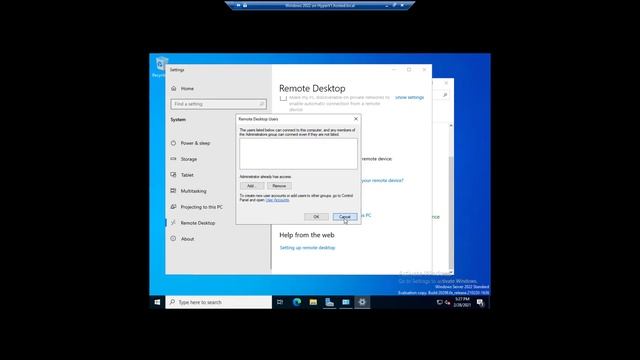Image resolution: width=640 pixels, height=360 pixels.
Task: Click the background window's vertical scrollbar
Action: 451,199
